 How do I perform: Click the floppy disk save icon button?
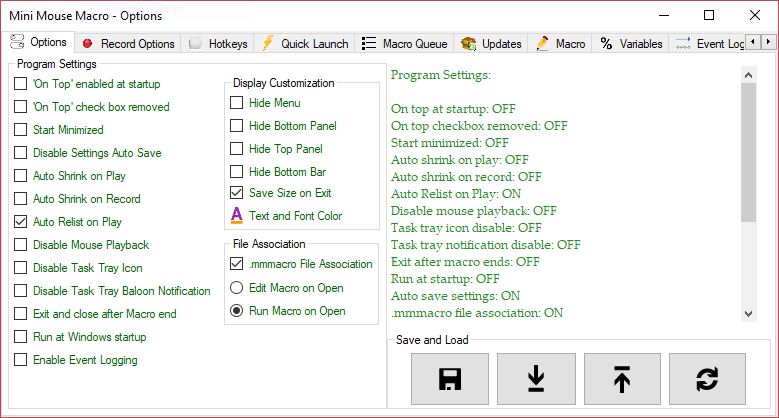(x=450, y=379)
